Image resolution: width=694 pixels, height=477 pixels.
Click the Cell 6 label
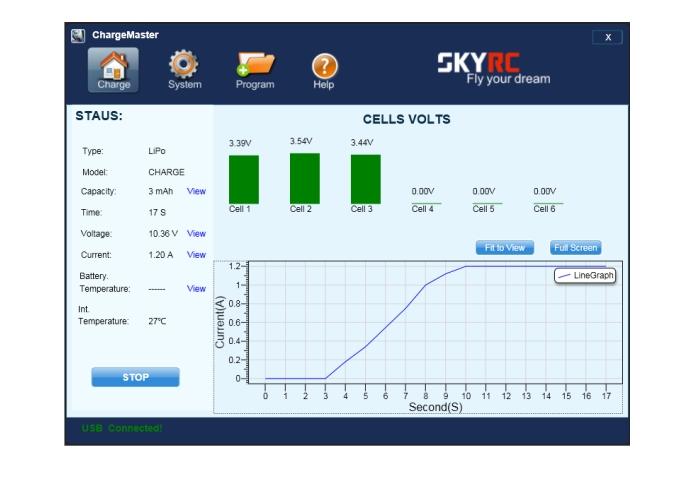(x=544, y=209)
